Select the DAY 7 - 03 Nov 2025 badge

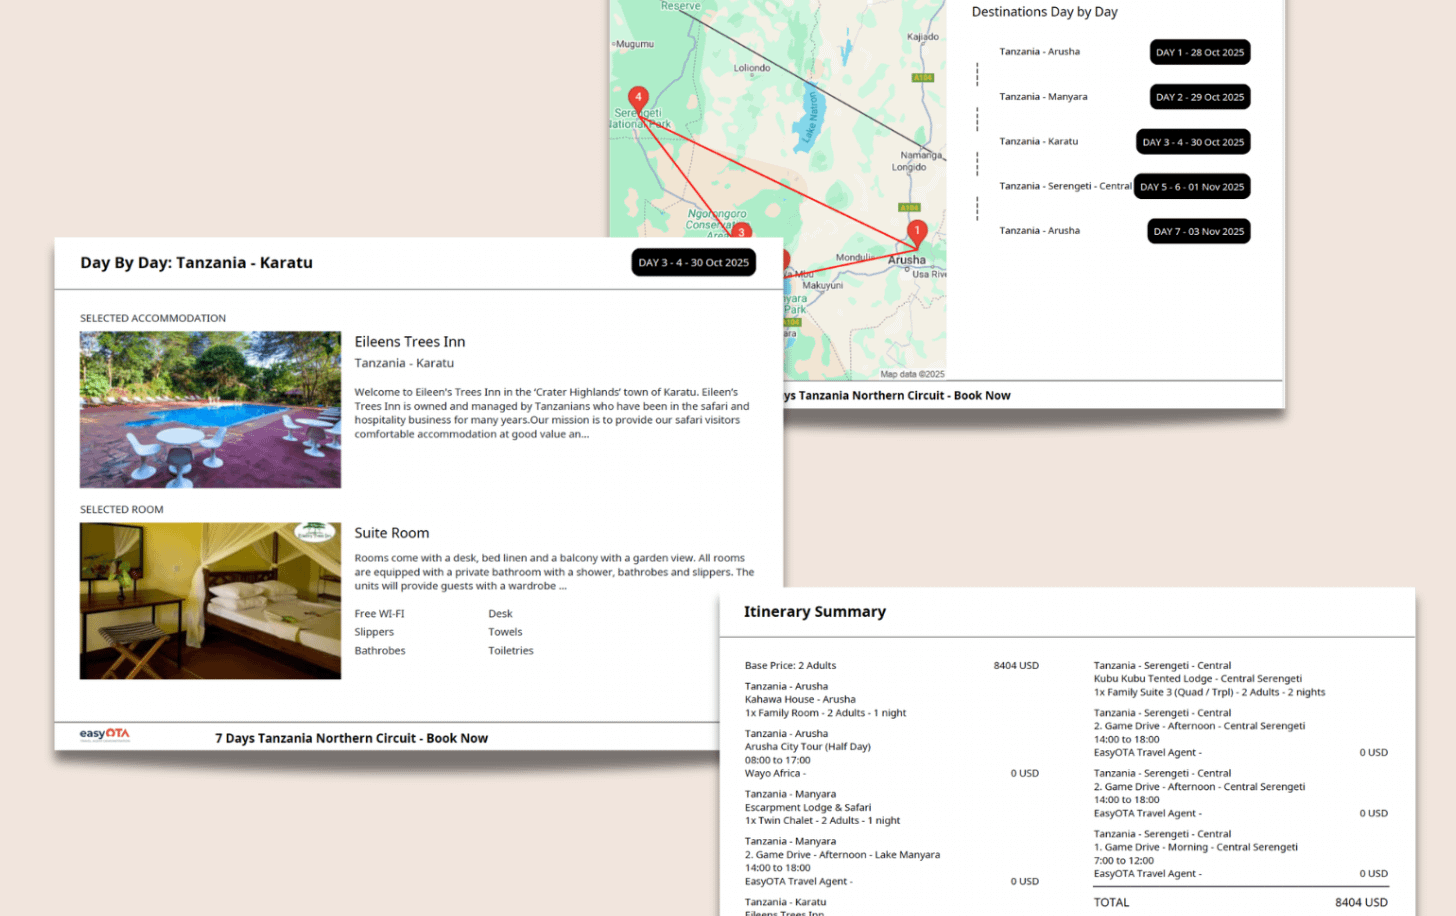pos(1199,231)
